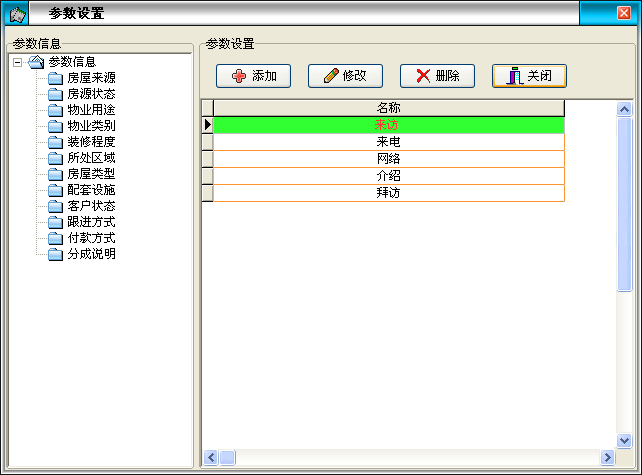Image resolution: width=642 pixels, height=475 pixels.
Task: Choose 物业类别 in the parameter tree
Action: pyautogui.click(x=90, y=126)
